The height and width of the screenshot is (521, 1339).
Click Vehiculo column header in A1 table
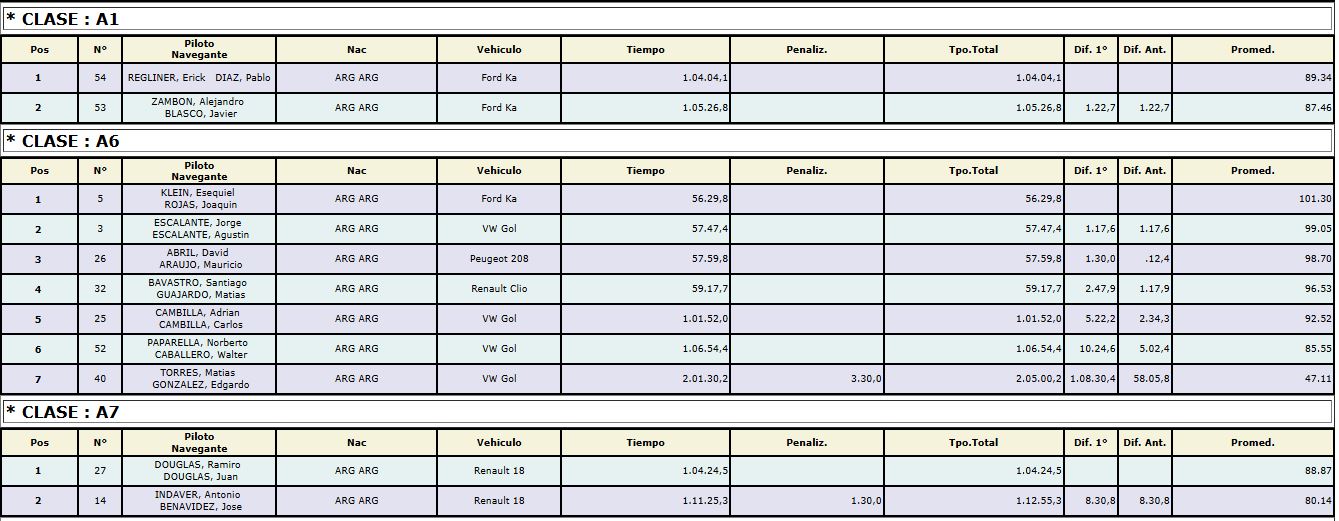click(x=498, y=49)
